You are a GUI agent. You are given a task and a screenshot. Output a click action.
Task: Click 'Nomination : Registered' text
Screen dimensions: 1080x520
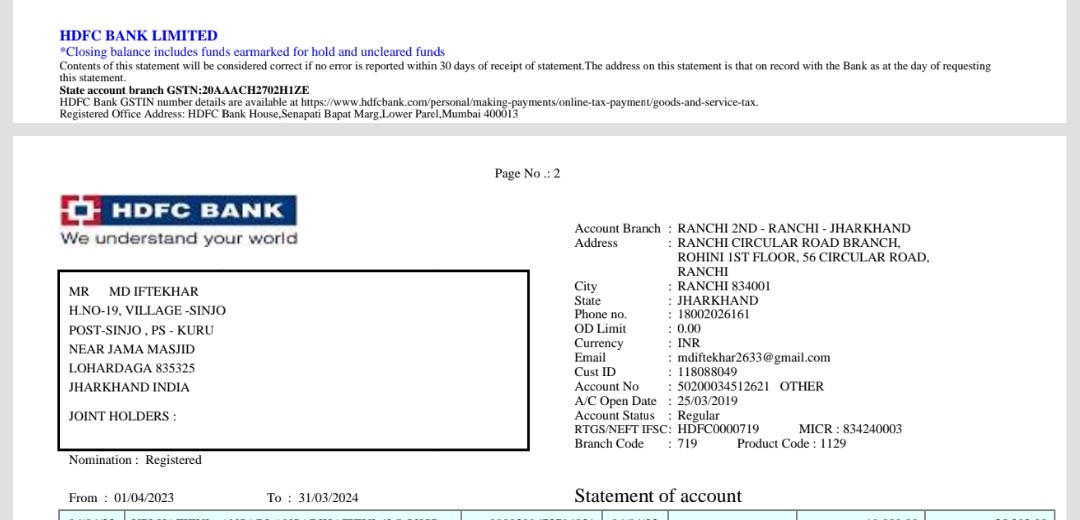point(135,460)
